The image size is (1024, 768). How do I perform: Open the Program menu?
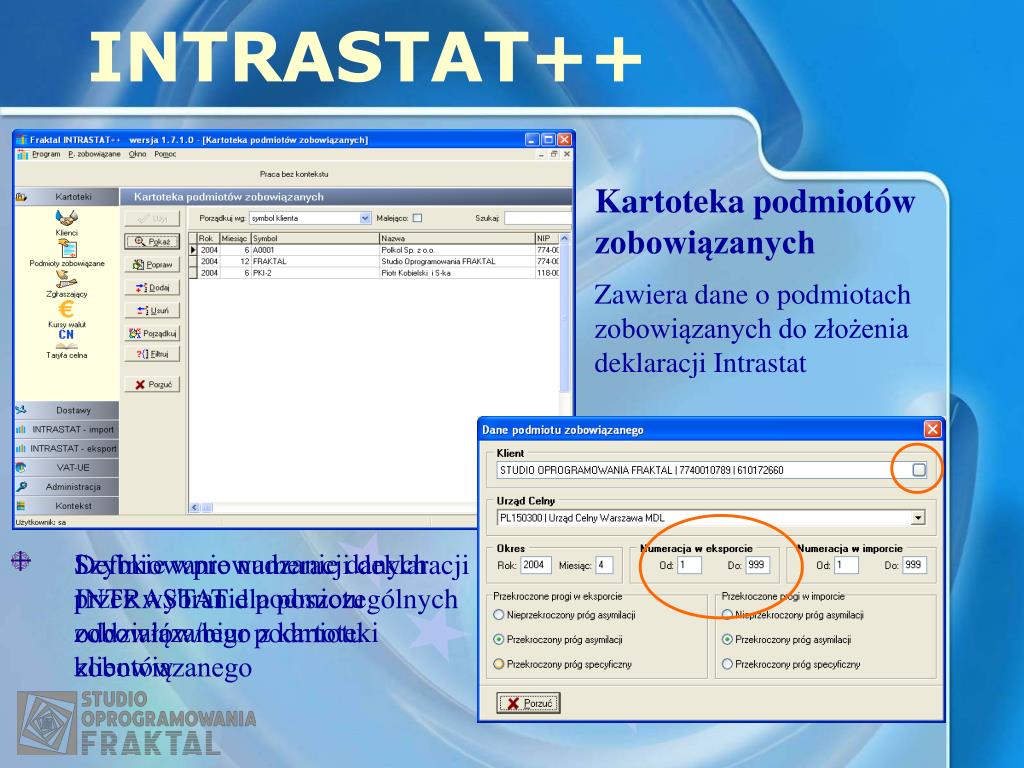[x=46, y=154]
